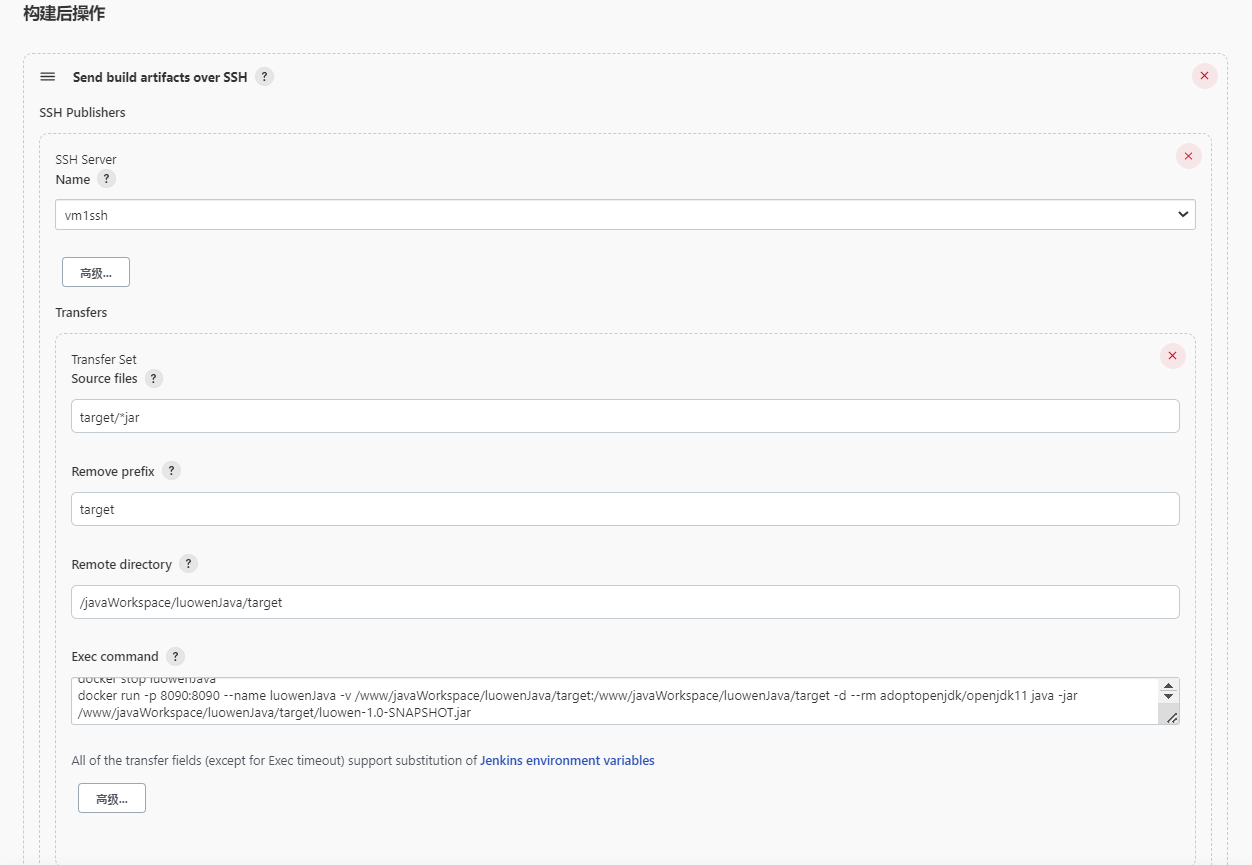
Task: Show help for Exec command
Action: (x=175, y=656)
